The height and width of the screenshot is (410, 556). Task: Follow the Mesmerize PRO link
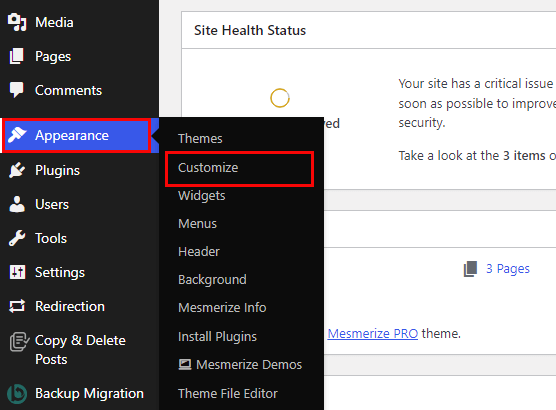pos(373,333)
